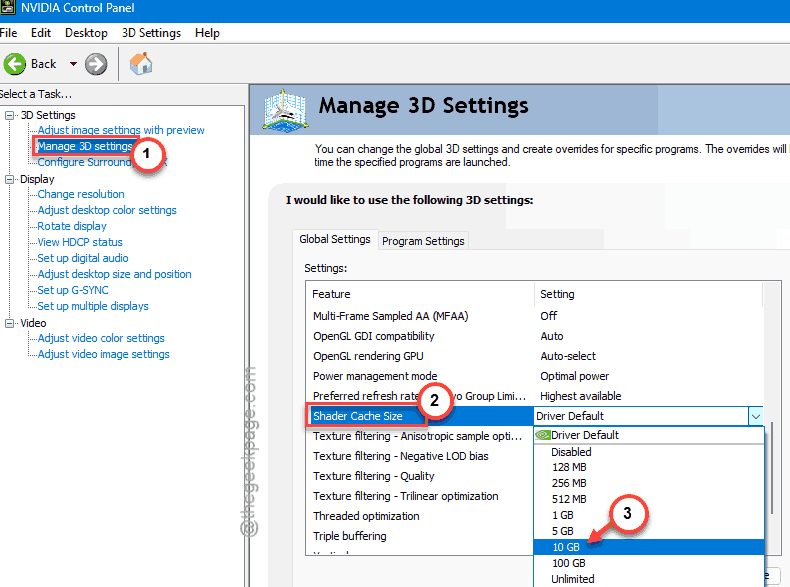Viewport: 790px width, 587px height.
Task: Open the Back history dropdown arrow
Action: click(73, 64)
